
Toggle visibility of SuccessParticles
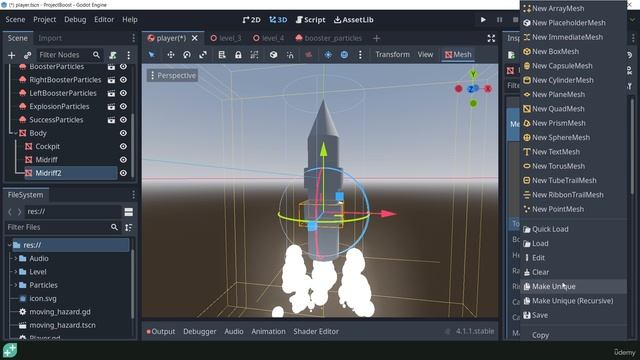(x=123, y=120)
